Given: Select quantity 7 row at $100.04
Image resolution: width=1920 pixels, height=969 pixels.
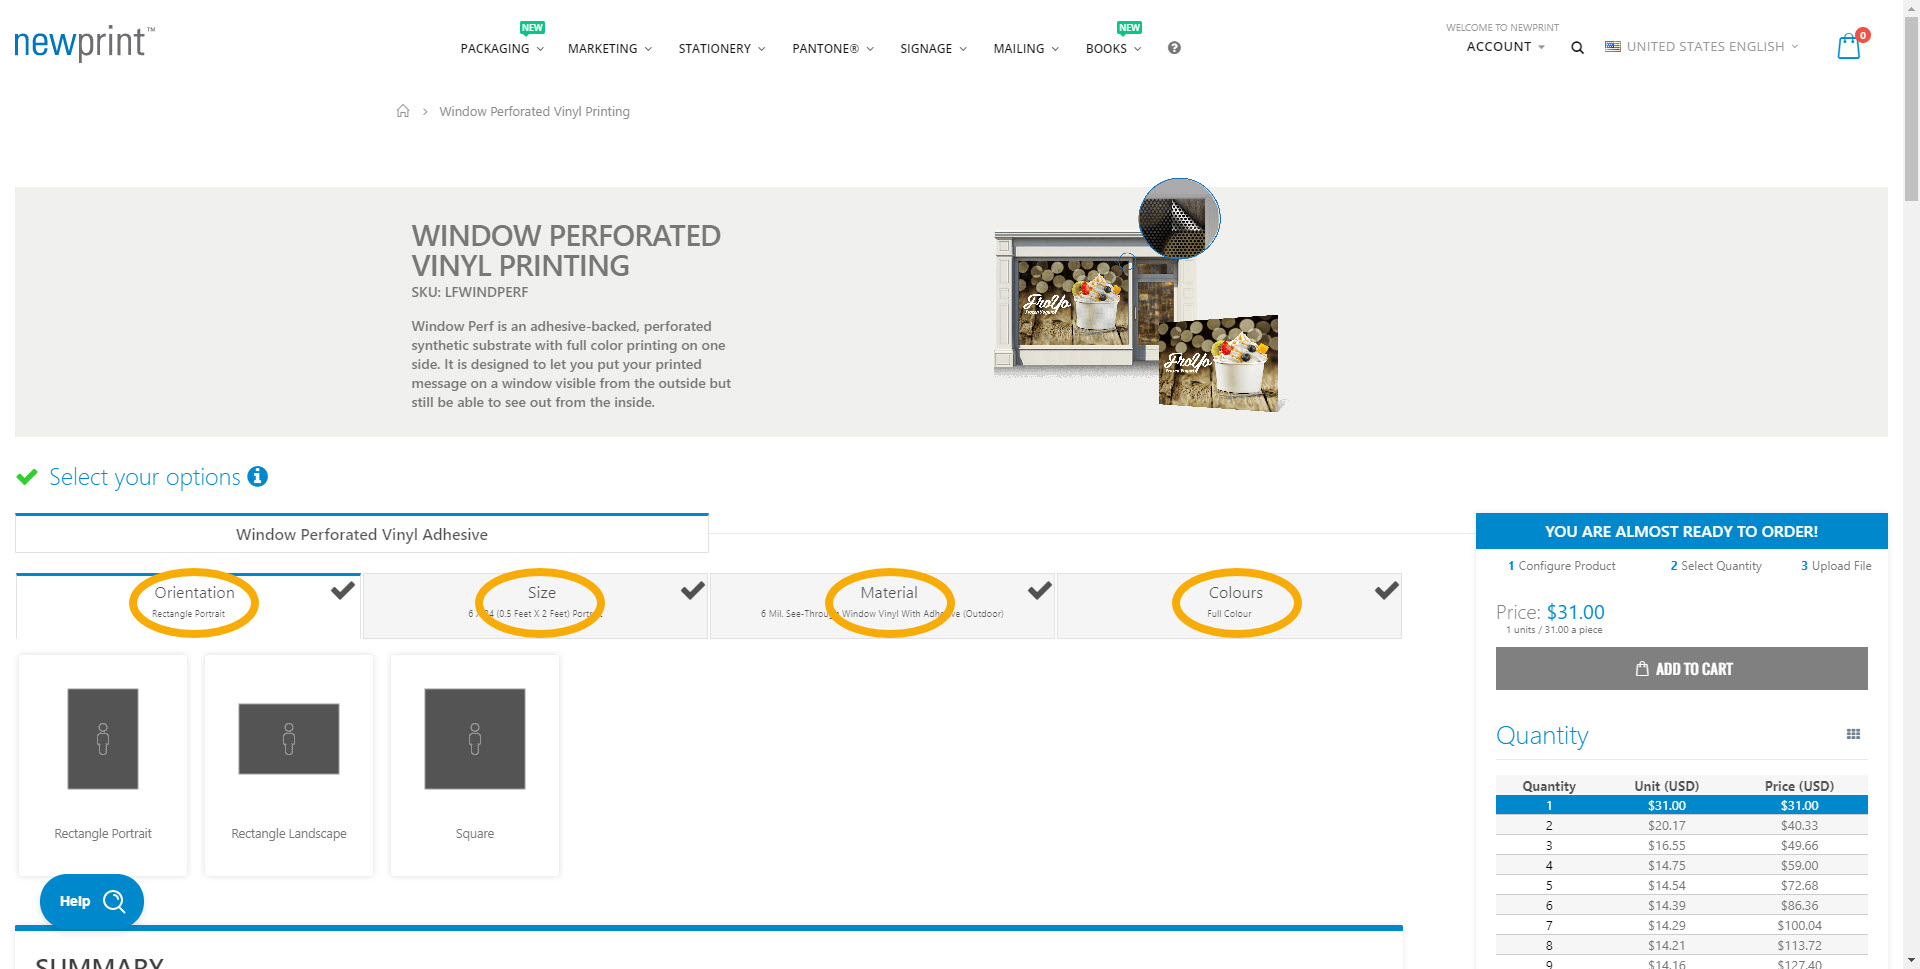Looking at the screenshot, I should pyautogui.click(x=1681, y=925).
